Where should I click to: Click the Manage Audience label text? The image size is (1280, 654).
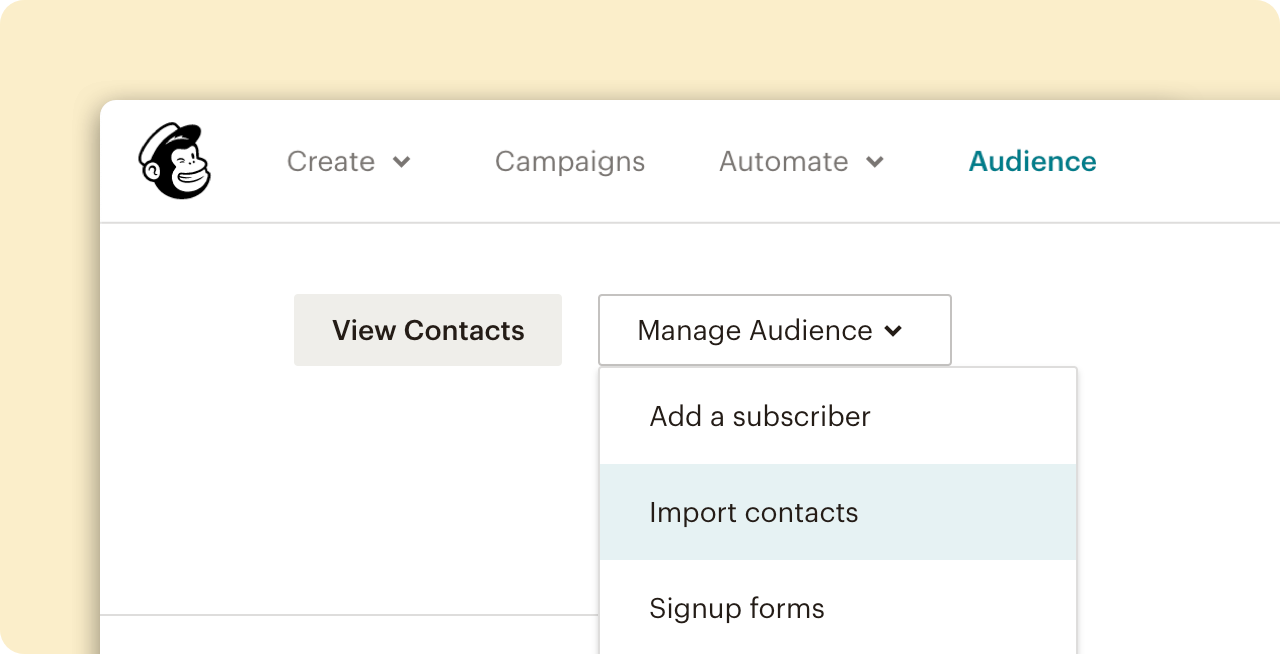pyautogui.click(x=754, y=330)
